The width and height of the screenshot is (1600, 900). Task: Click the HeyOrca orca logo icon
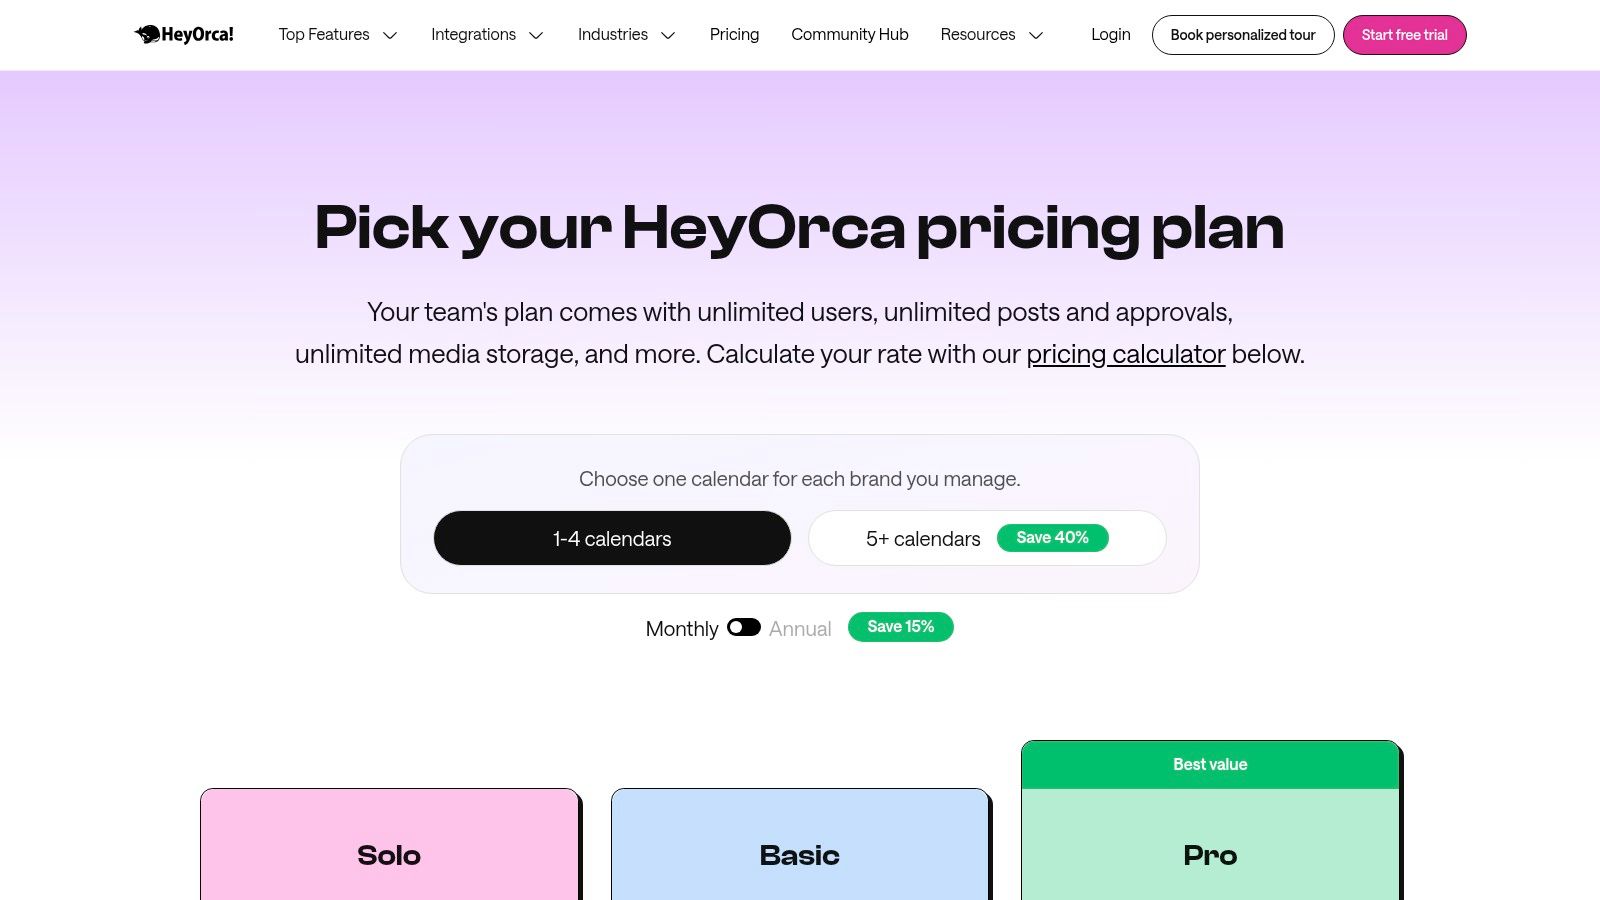(148, 33)
